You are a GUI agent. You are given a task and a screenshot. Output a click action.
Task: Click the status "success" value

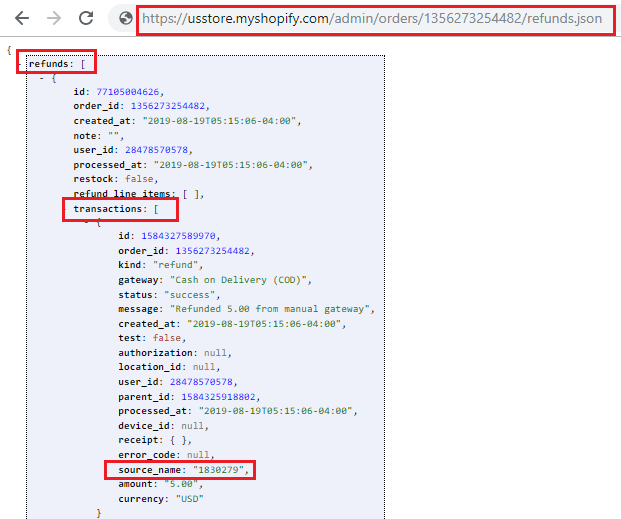point(190,295)
